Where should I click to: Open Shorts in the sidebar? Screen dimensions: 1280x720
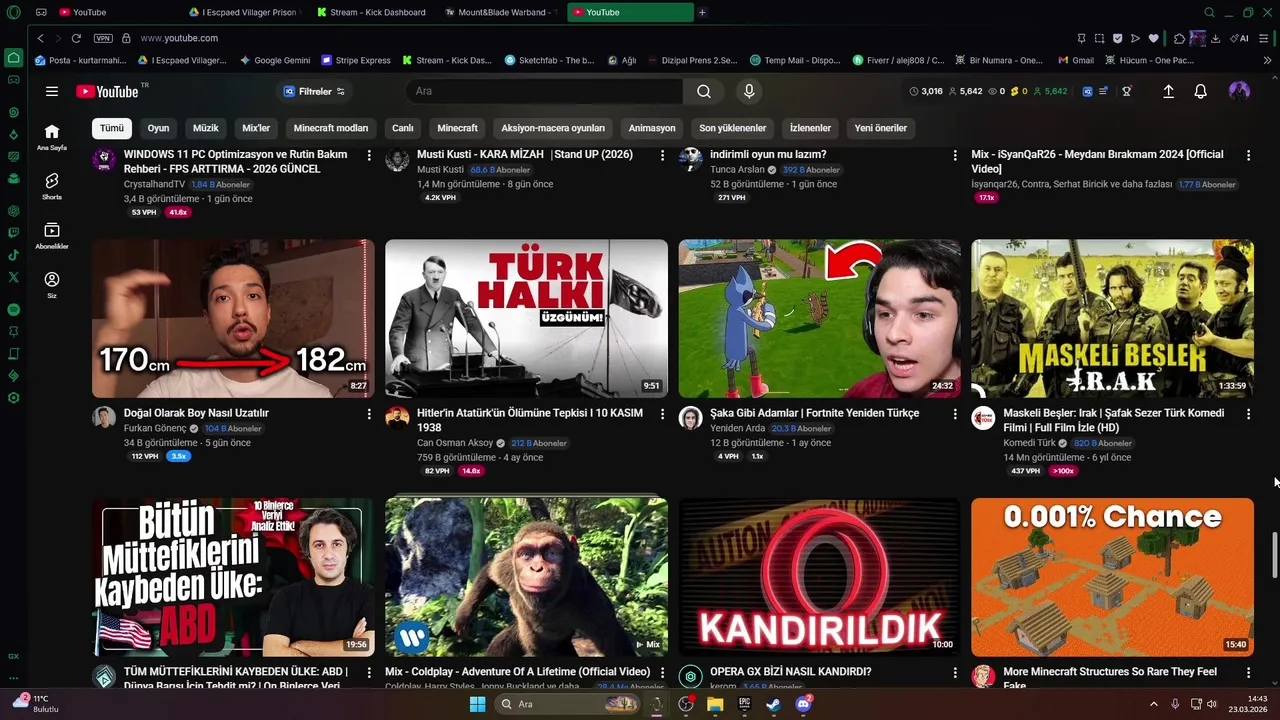click(x=52, y=186)
